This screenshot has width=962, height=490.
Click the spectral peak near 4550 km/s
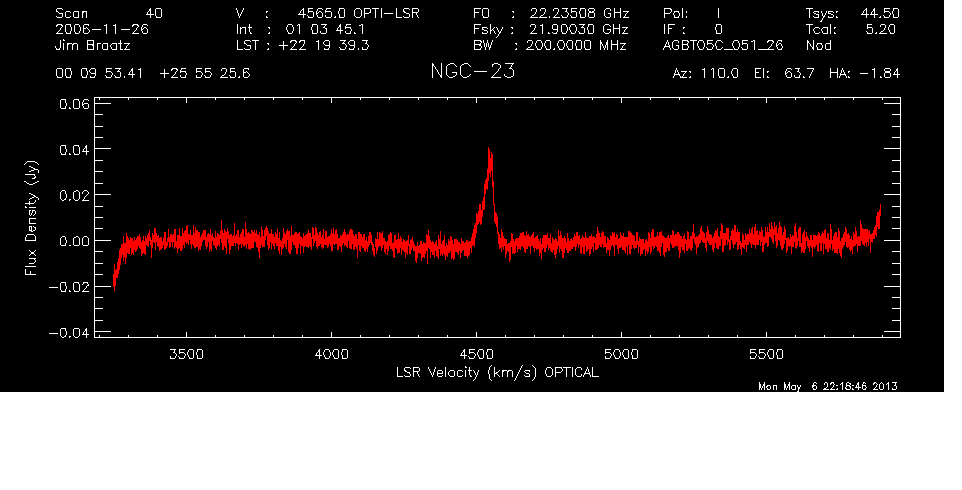pos(489,152)
